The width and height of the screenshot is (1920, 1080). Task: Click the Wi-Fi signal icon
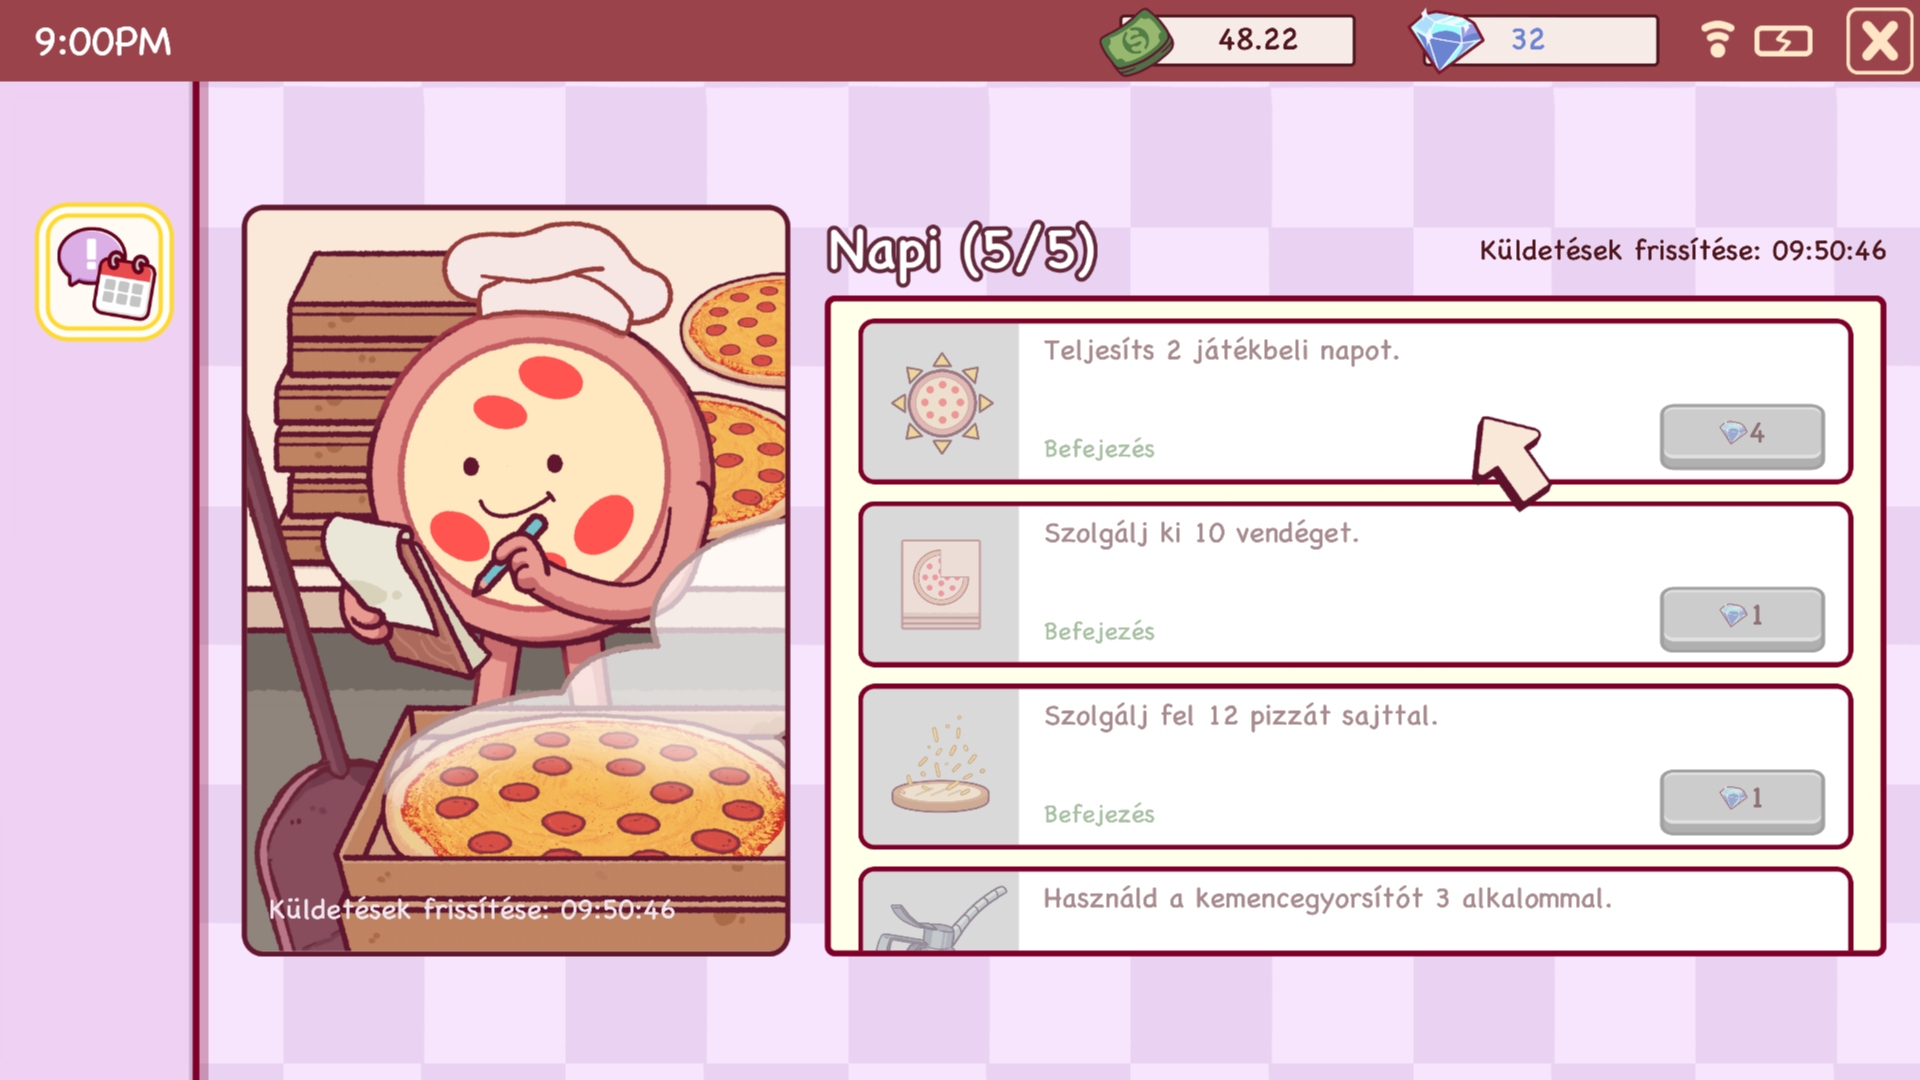point(1717,40)
